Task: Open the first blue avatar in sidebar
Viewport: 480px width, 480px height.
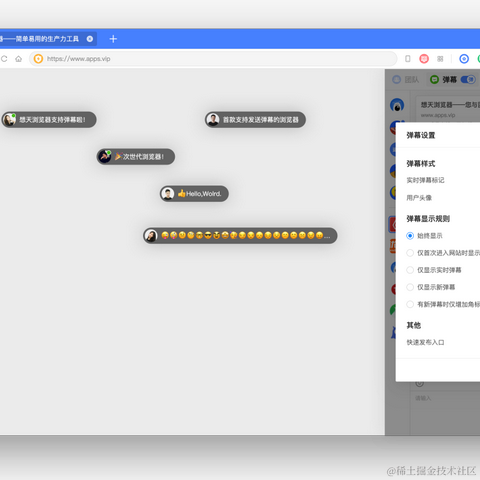Action: [x=397, y=105]
